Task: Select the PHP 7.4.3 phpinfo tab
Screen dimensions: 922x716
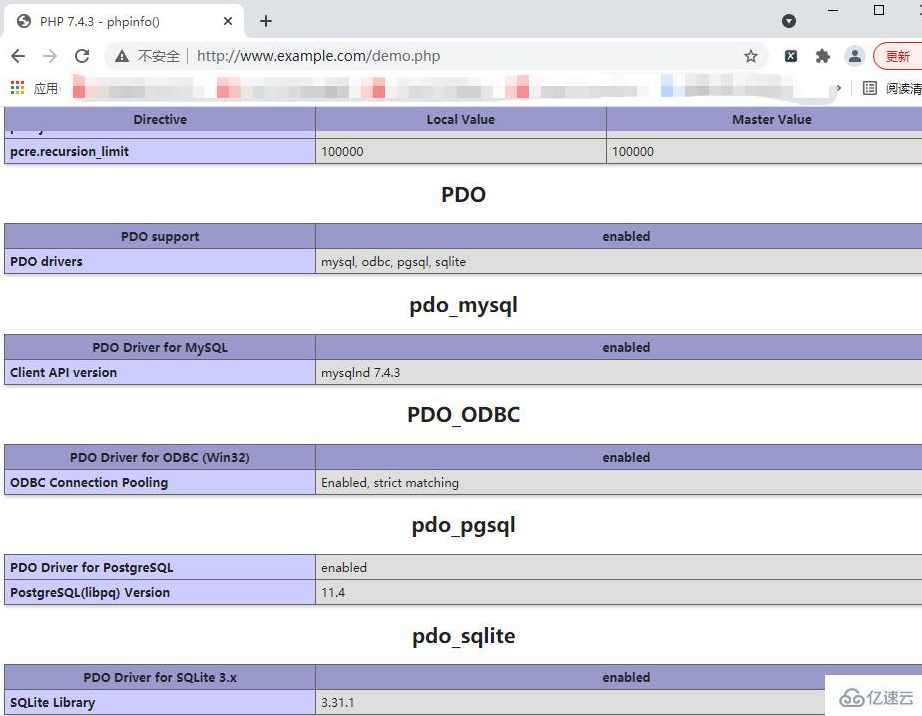Action: point(110,20)
